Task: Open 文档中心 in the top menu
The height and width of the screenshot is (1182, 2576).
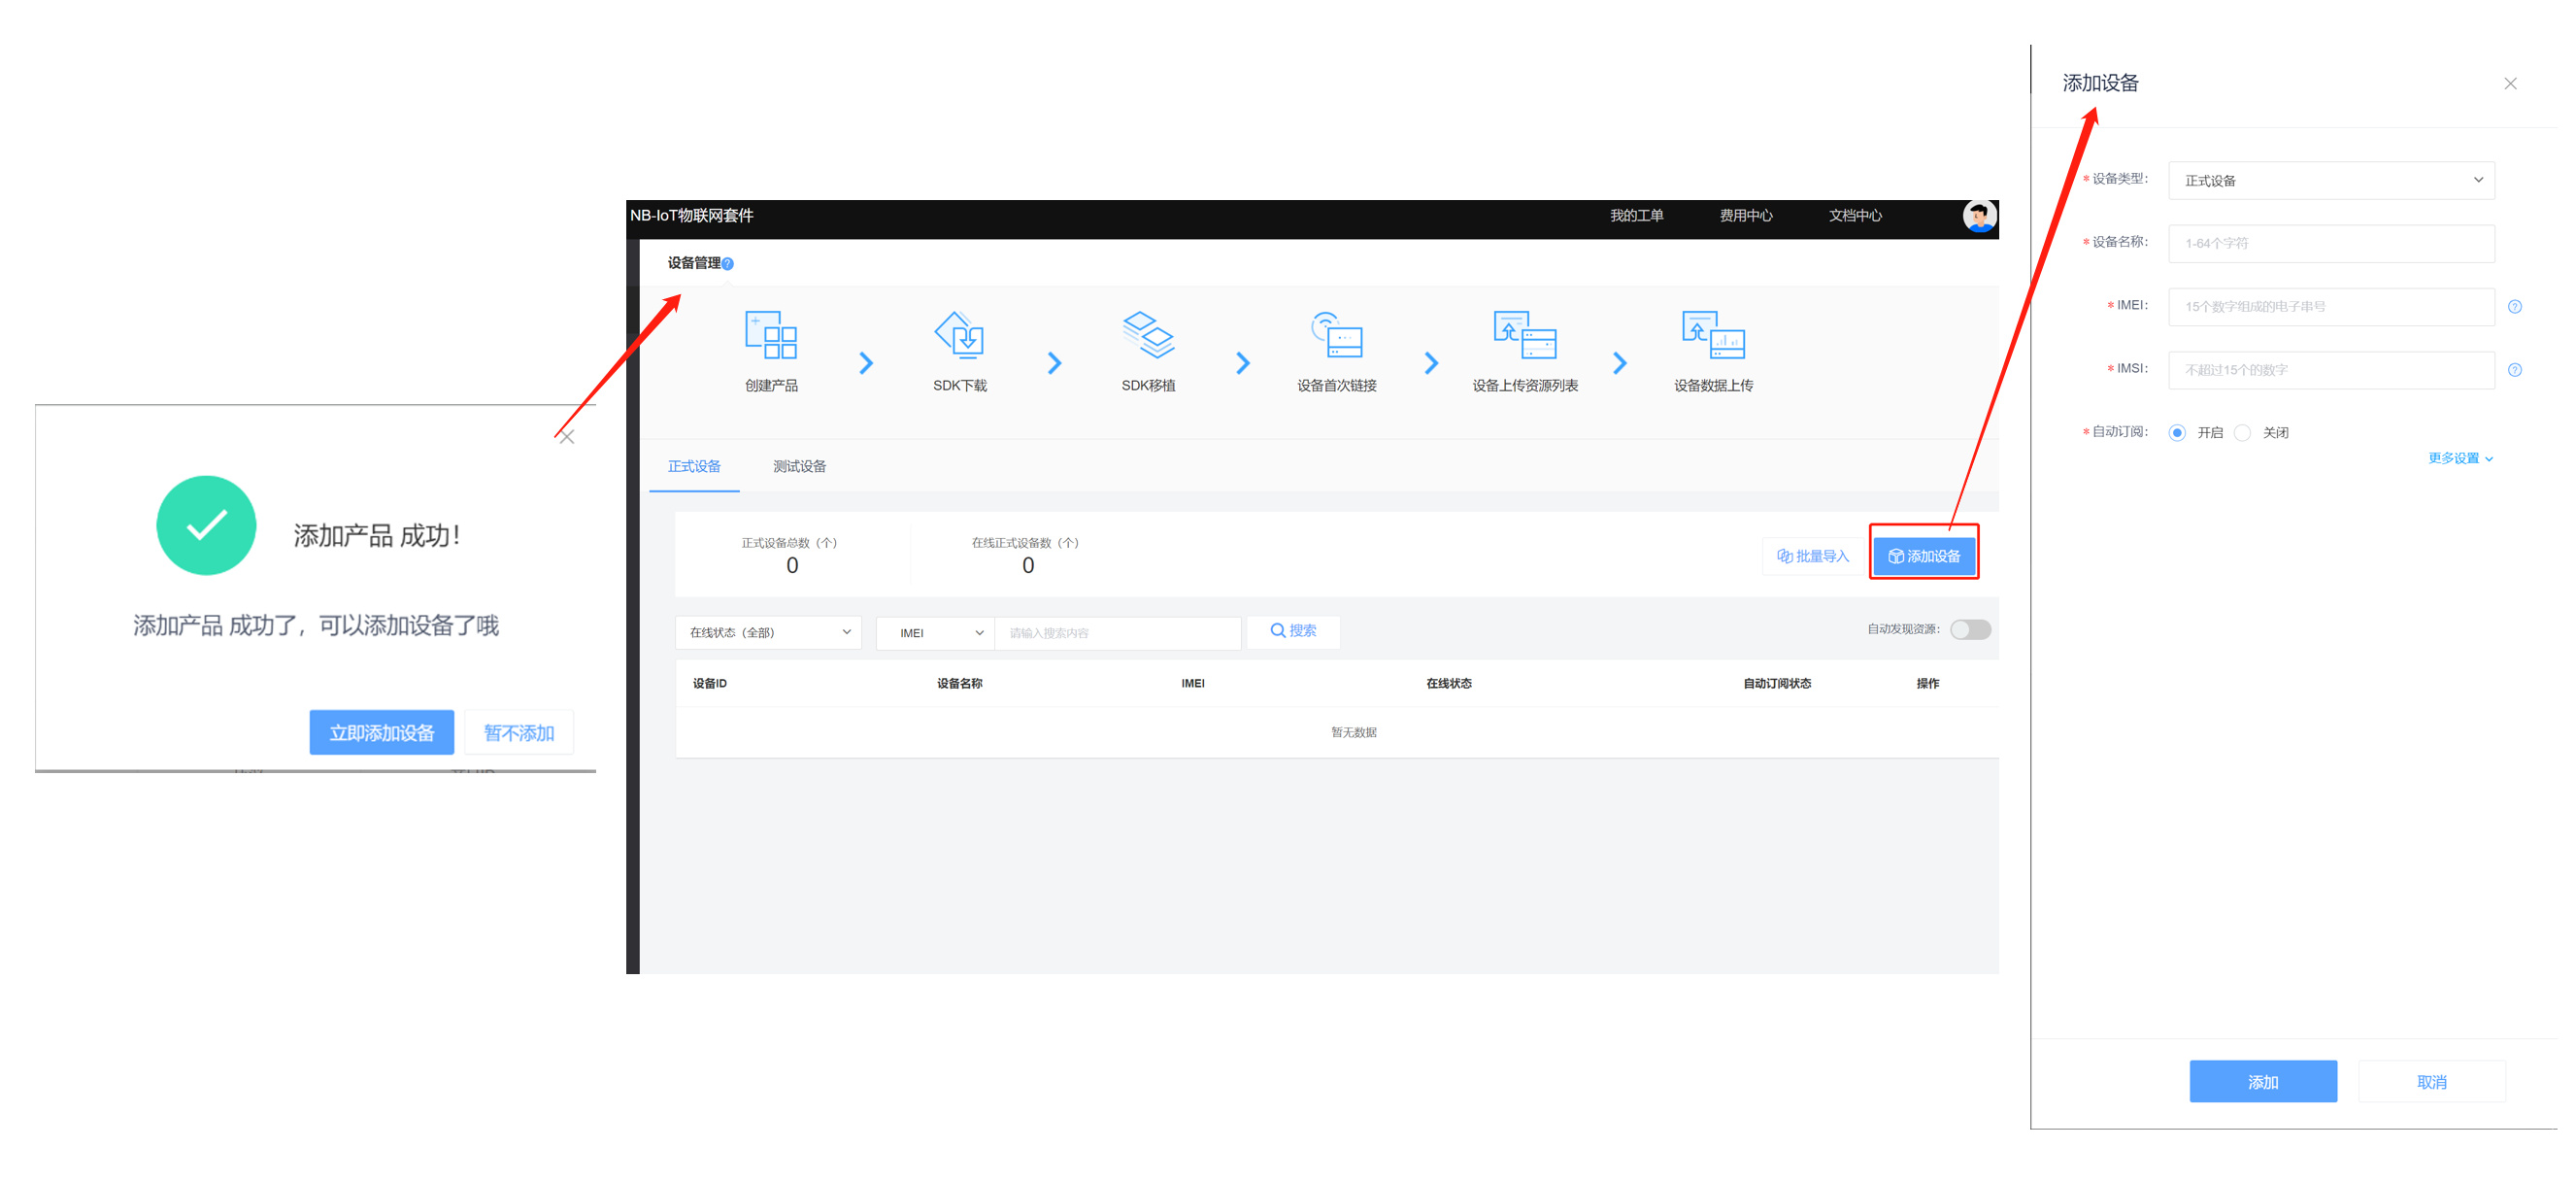Action: coord(1854,215)
